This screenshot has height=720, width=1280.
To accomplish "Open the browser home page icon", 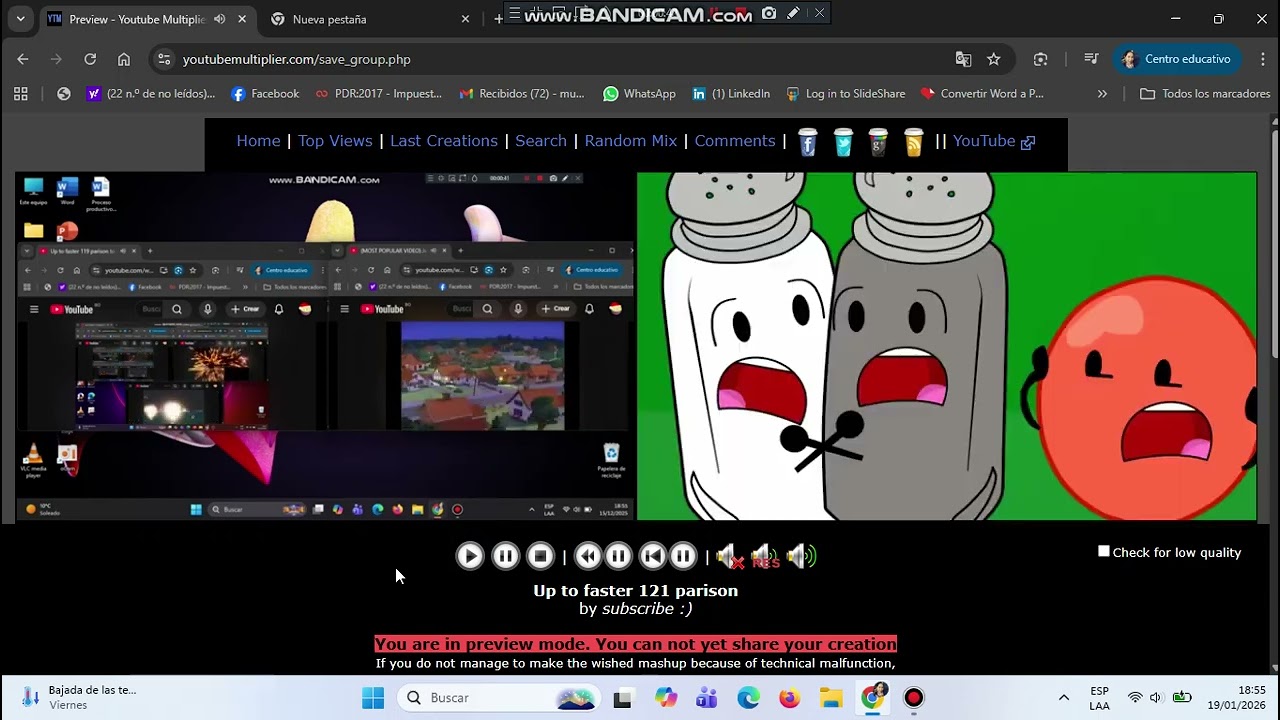I will tap(124, 59).
